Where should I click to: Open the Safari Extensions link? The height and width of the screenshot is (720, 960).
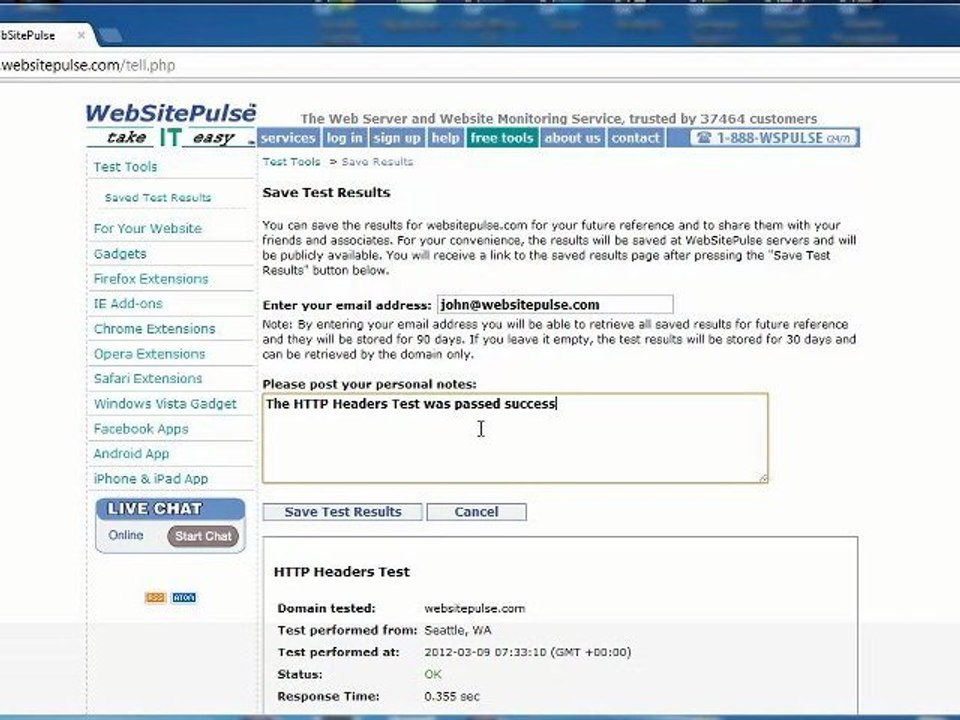[x=148, y=378]
